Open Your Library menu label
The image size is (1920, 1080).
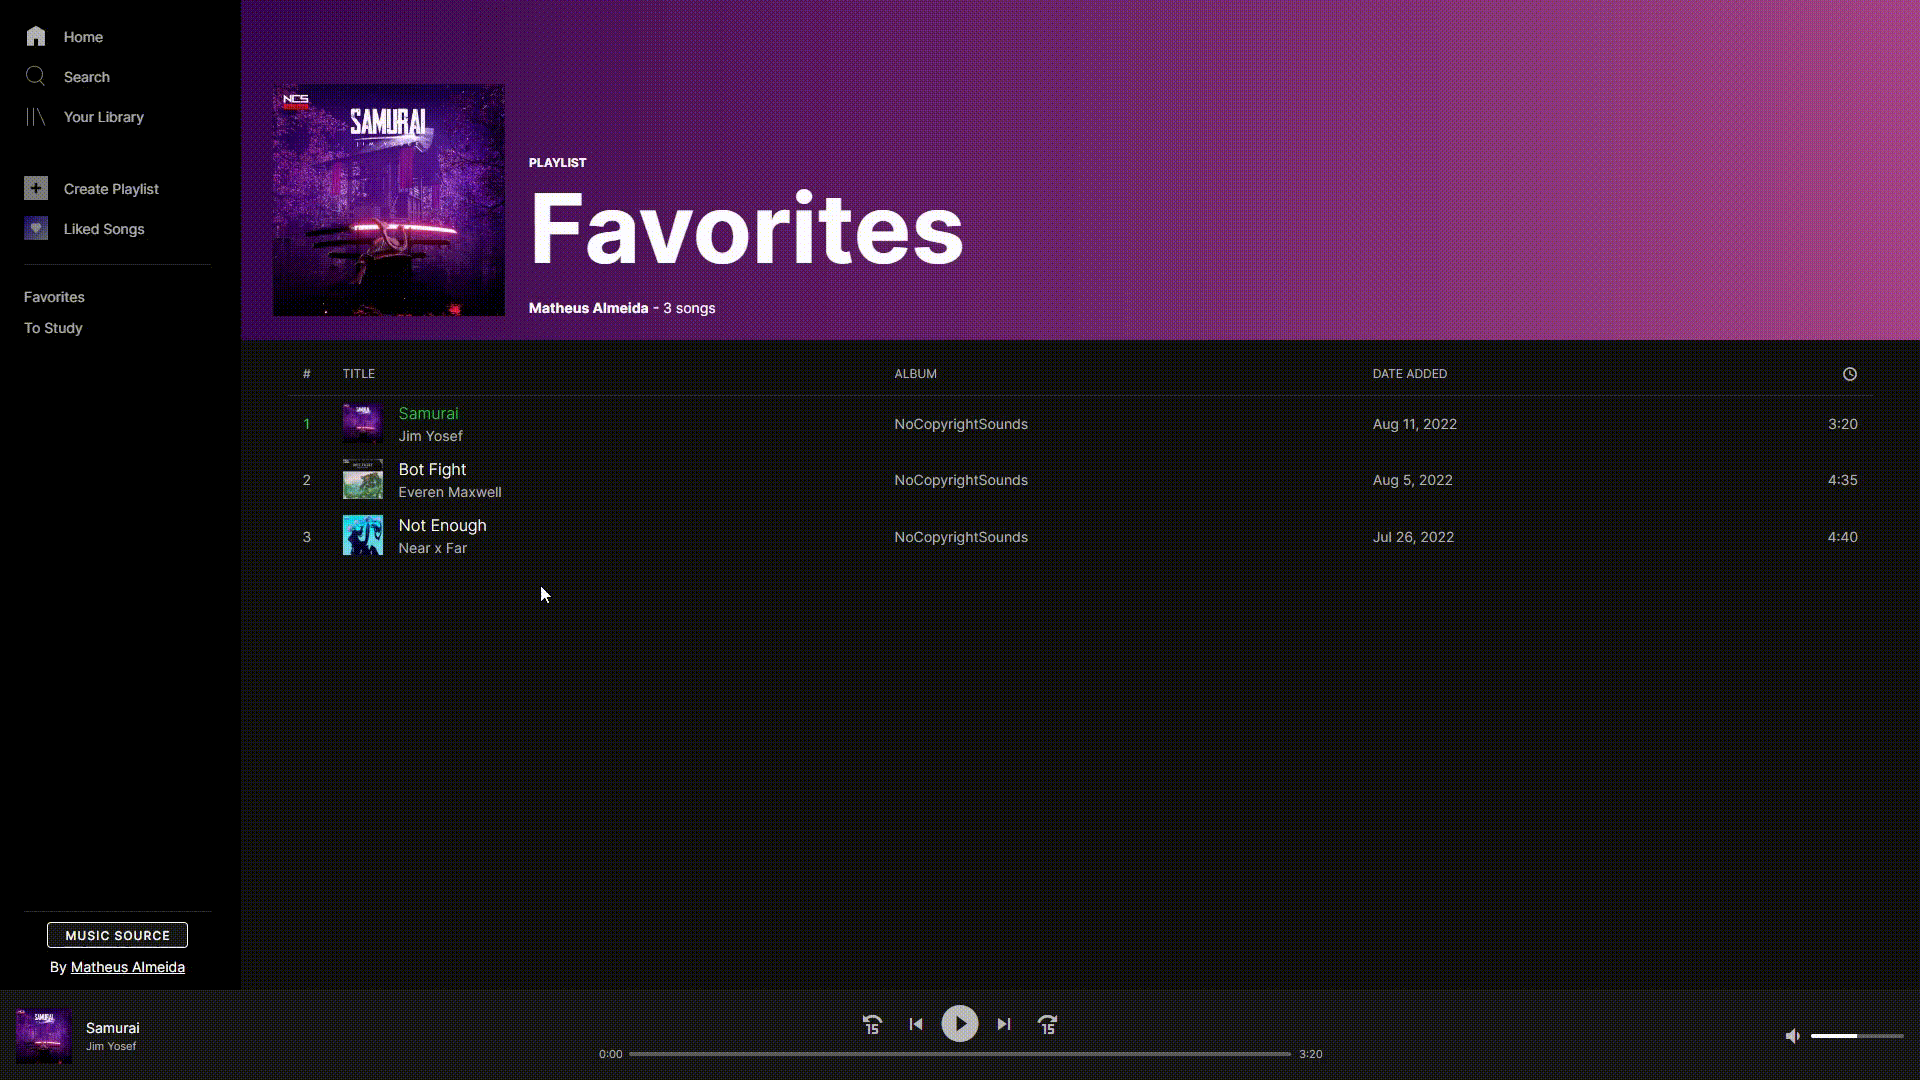(104, 117)
